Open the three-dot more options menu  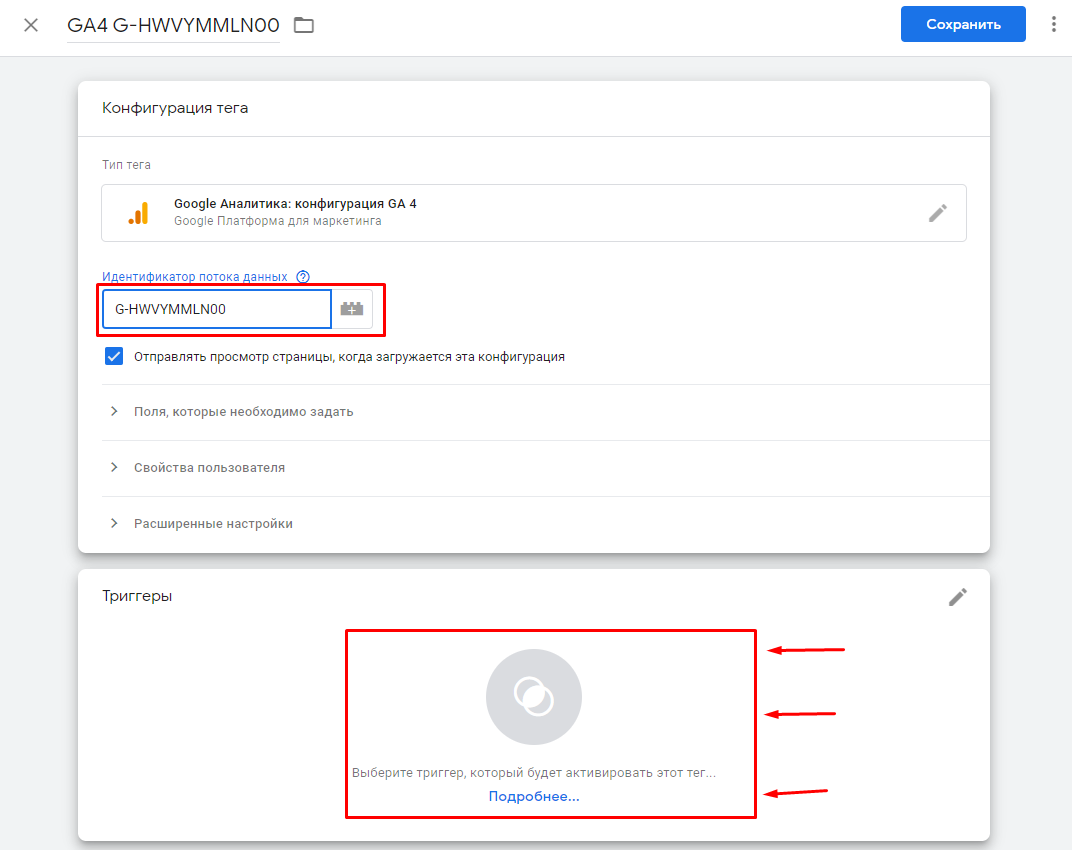[x=1053, y=25]
